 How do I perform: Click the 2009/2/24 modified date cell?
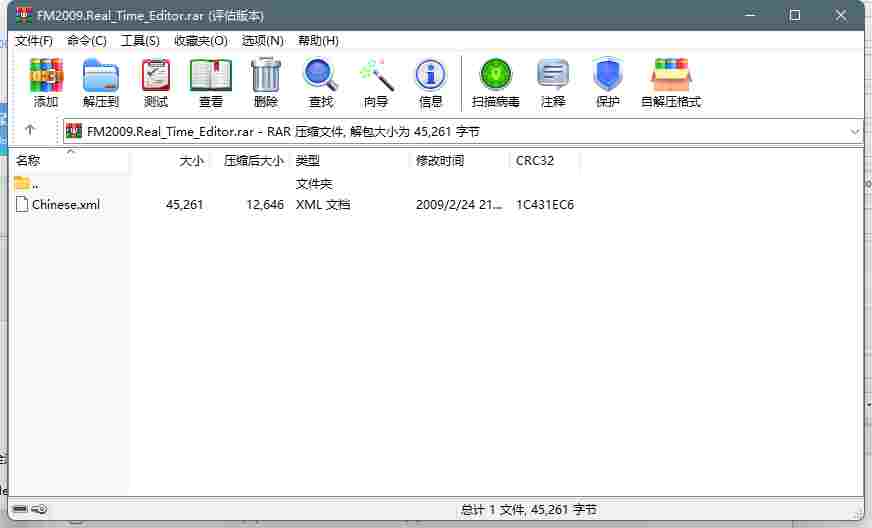tap(459, 205)
